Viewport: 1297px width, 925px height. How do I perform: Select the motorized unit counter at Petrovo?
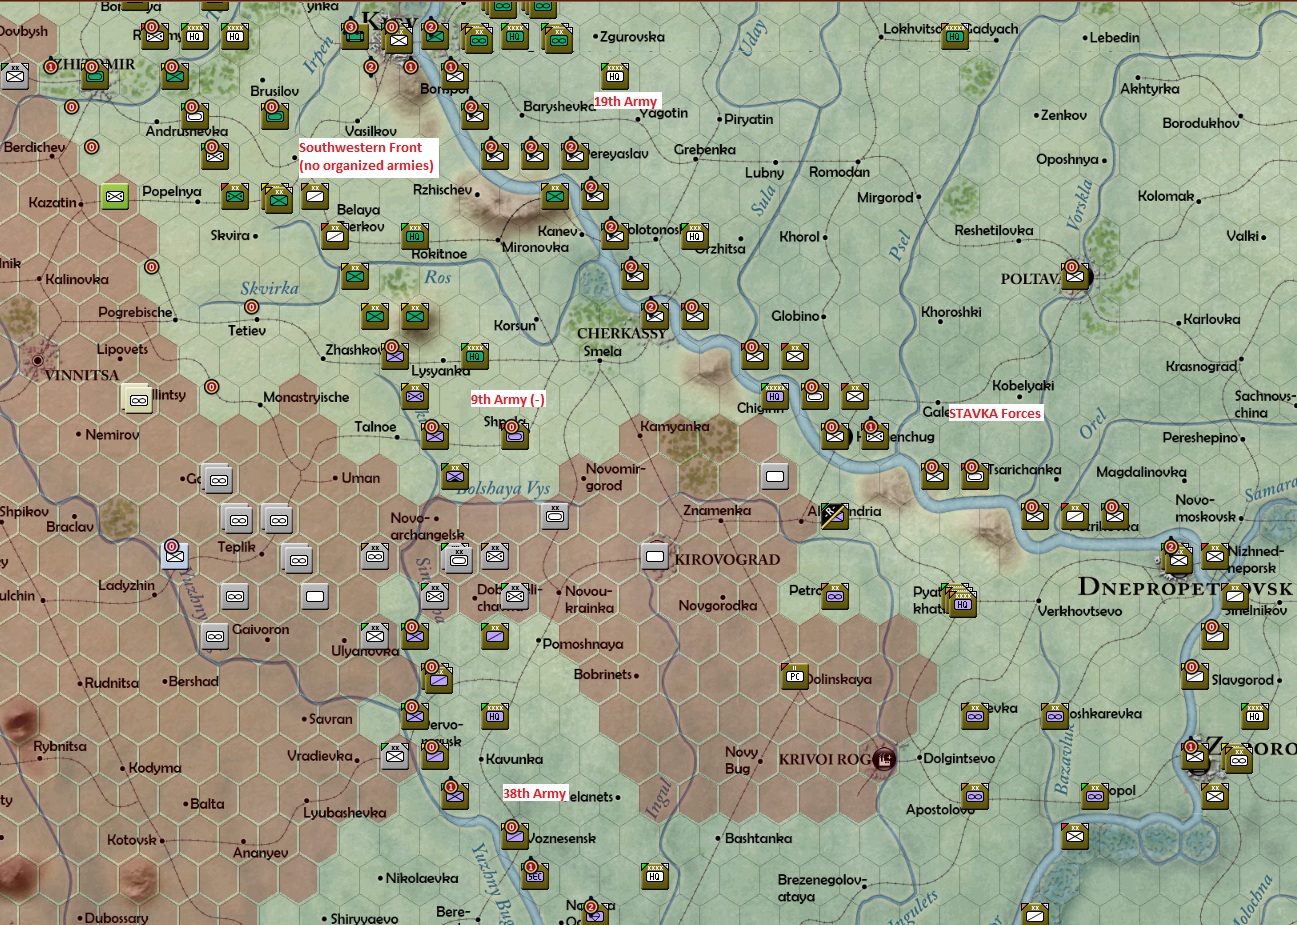[835, 596]
